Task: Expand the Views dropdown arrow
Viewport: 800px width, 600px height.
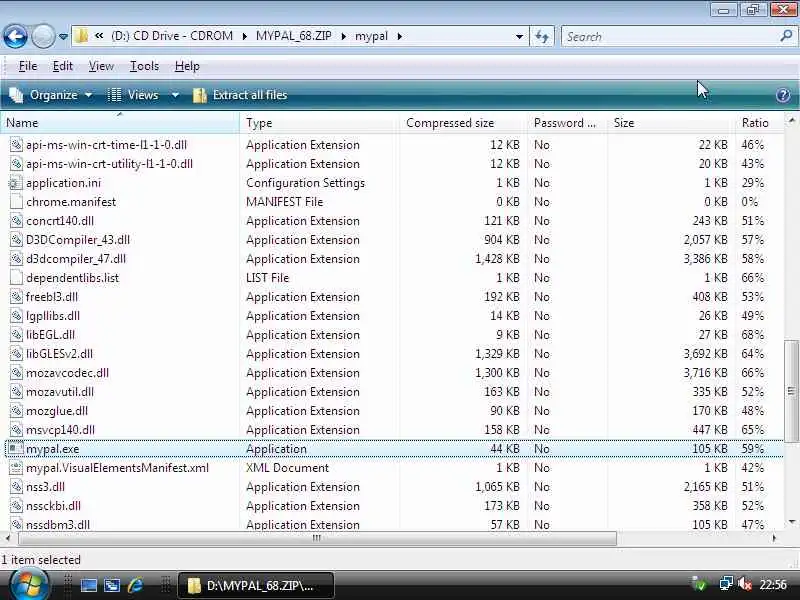Action: [174, 95]
